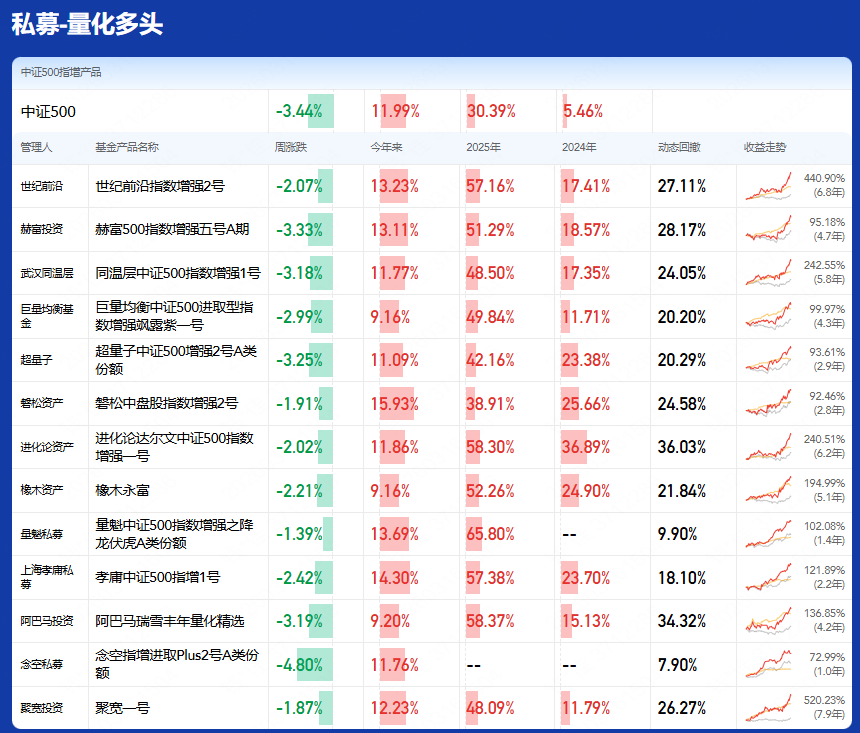The image size is (860, 733).
Task: Click the 念空私募 收益走势 mini chart
Action: coord(769,664)
